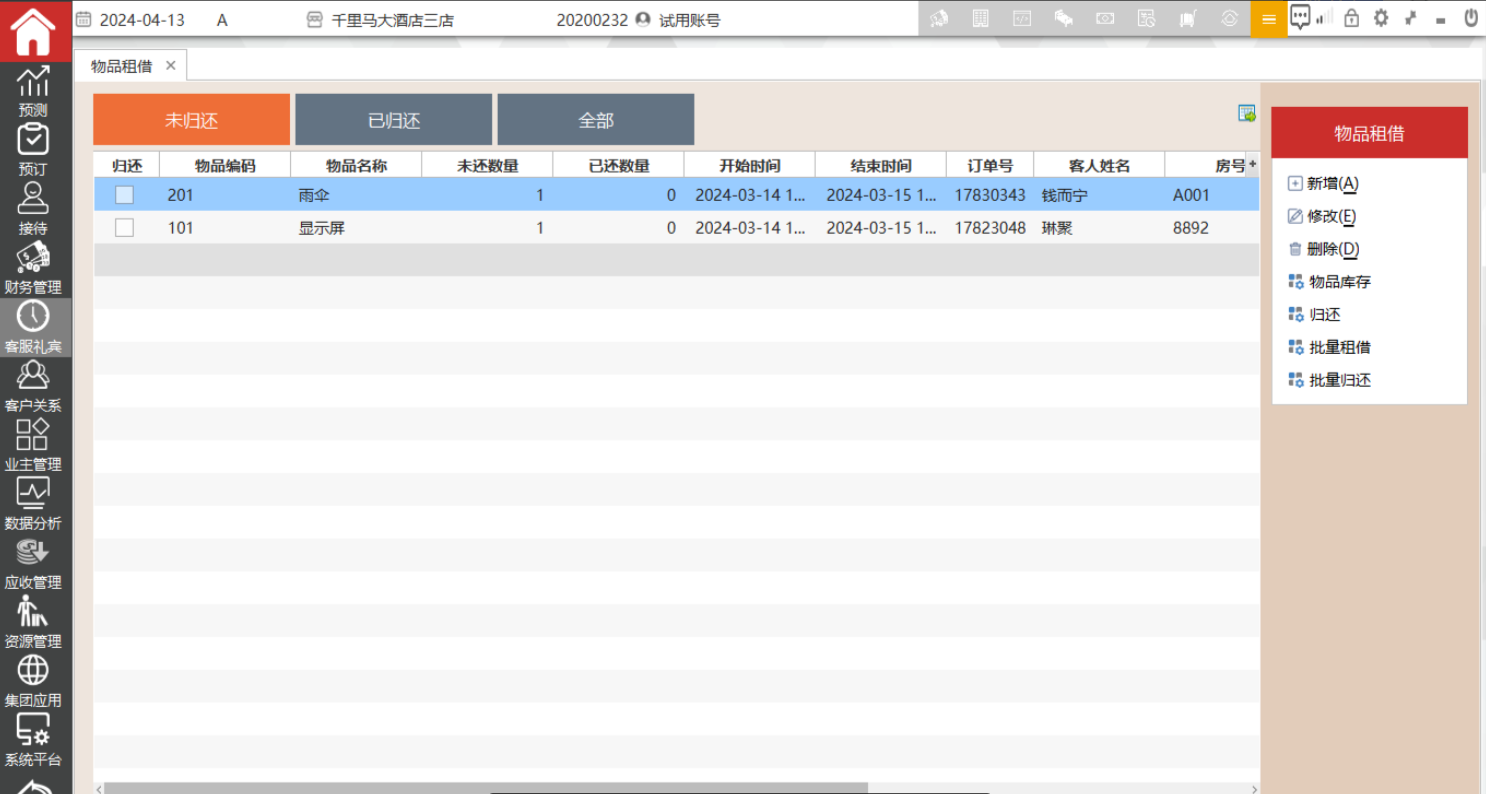Click the lock screen padlock icon
Viewport: 1486px width, 794px height.
(1352, 18)
